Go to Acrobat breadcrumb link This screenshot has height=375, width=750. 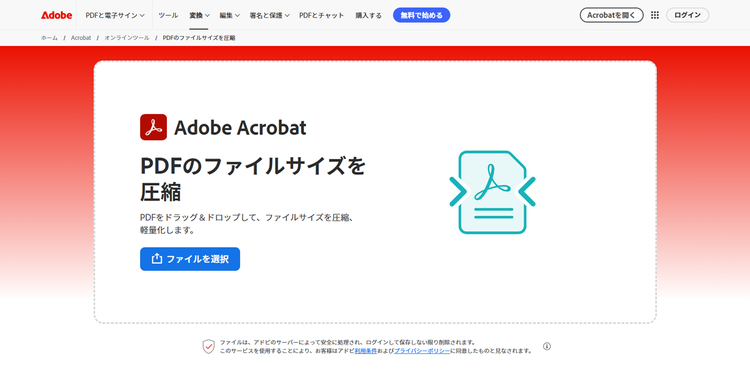tap(81, 38)
